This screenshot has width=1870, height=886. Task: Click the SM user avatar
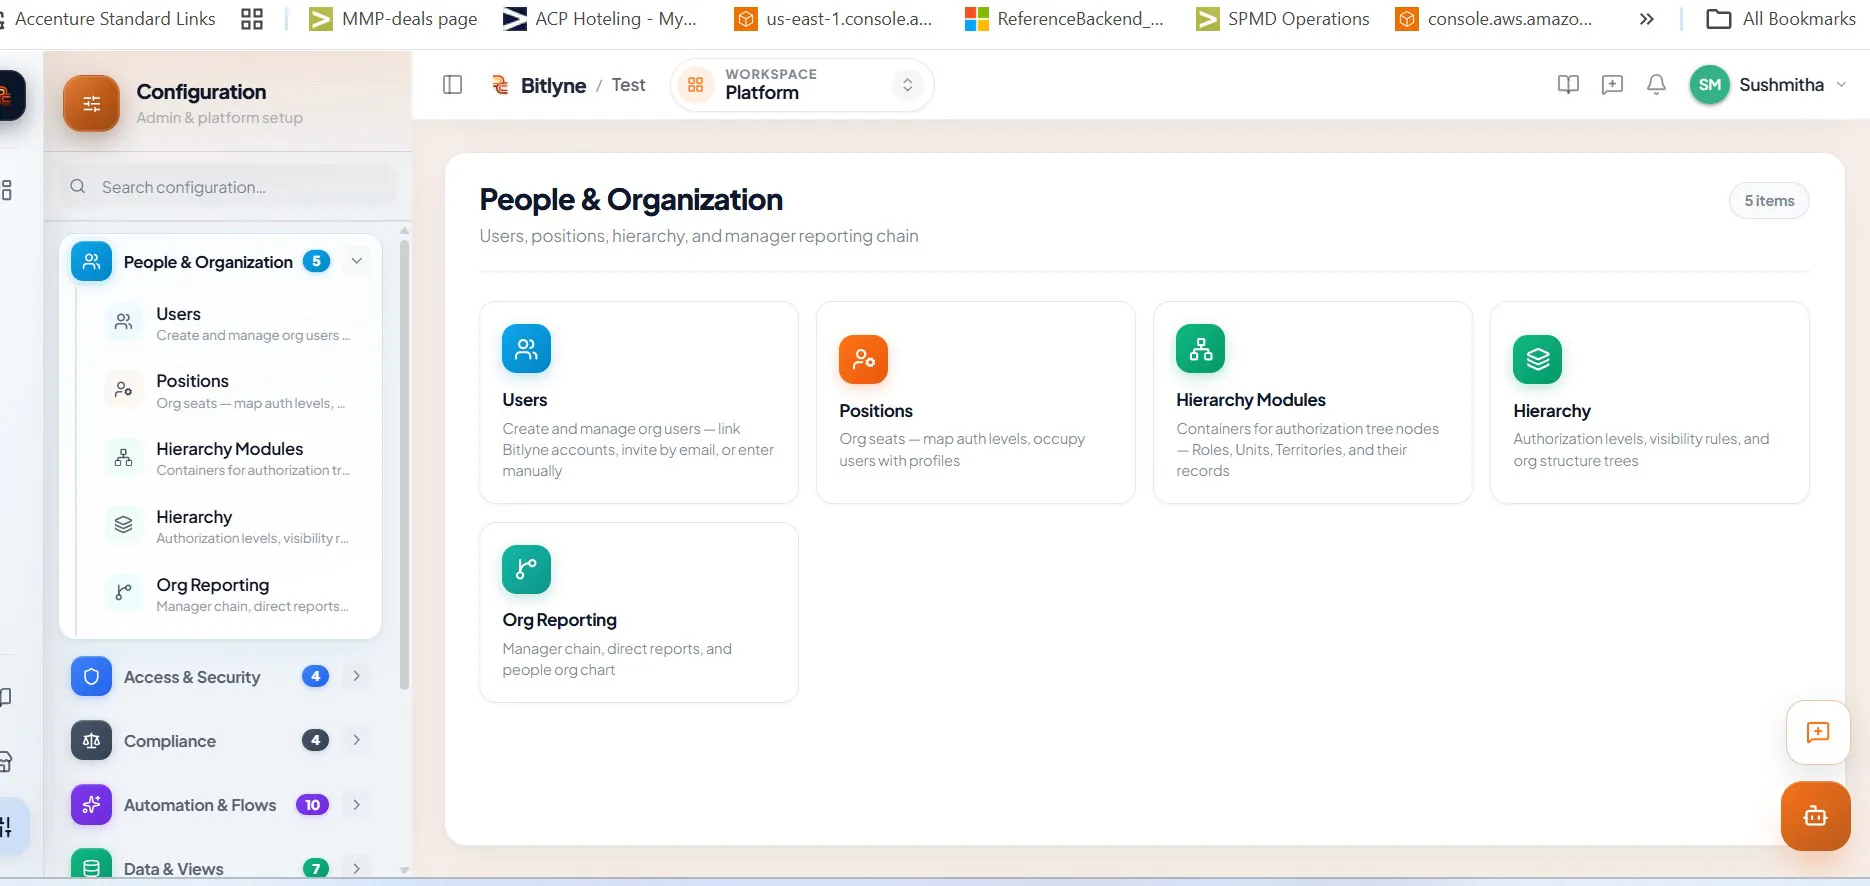[1709, 85]
